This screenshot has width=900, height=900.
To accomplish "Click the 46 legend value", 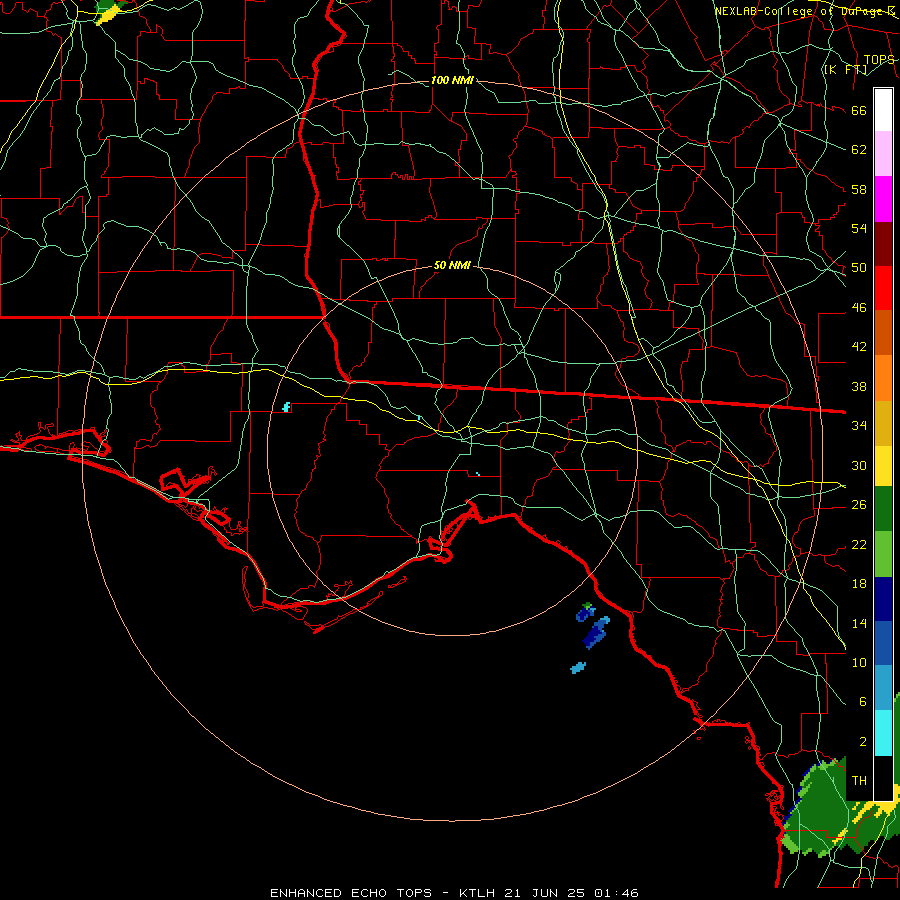I will tap(859, 308).
